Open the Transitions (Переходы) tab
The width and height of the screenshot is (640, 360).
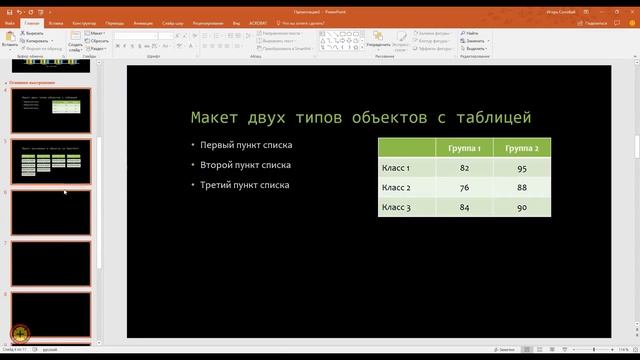[x=114, y=23]
